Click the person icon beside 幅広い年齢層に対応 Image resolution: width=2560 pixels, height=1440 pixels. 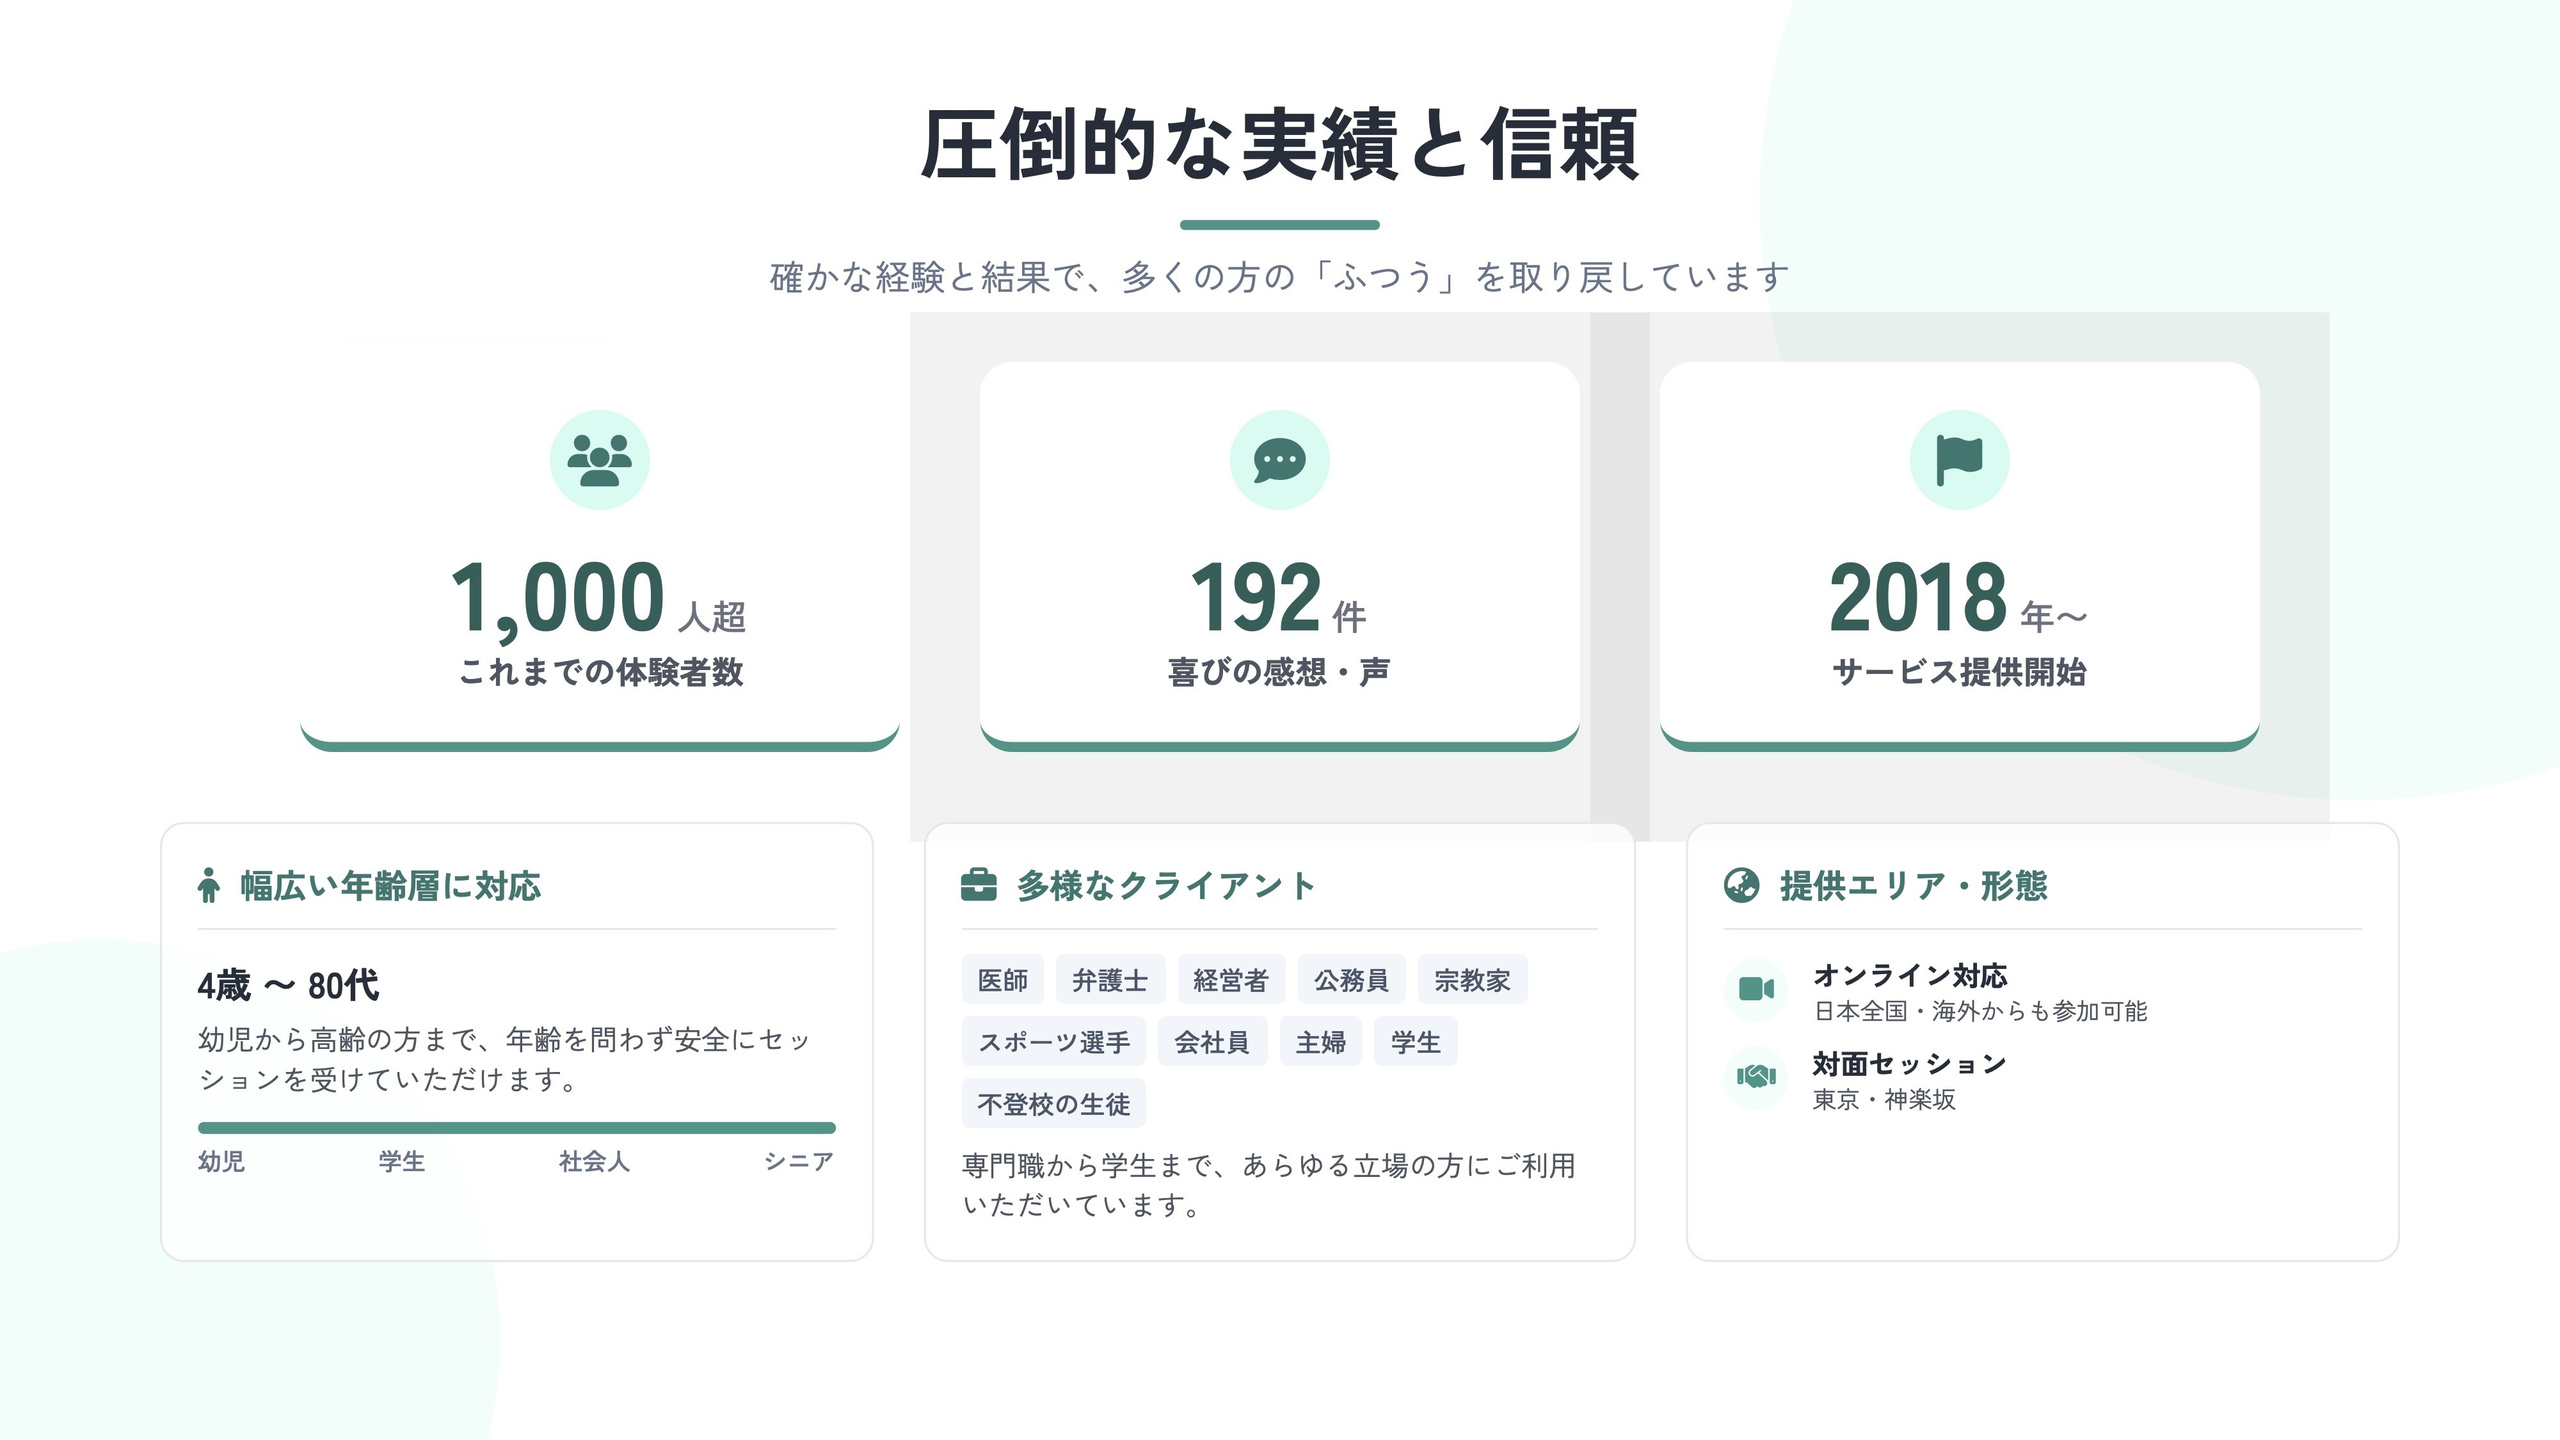tap(209, 886)
